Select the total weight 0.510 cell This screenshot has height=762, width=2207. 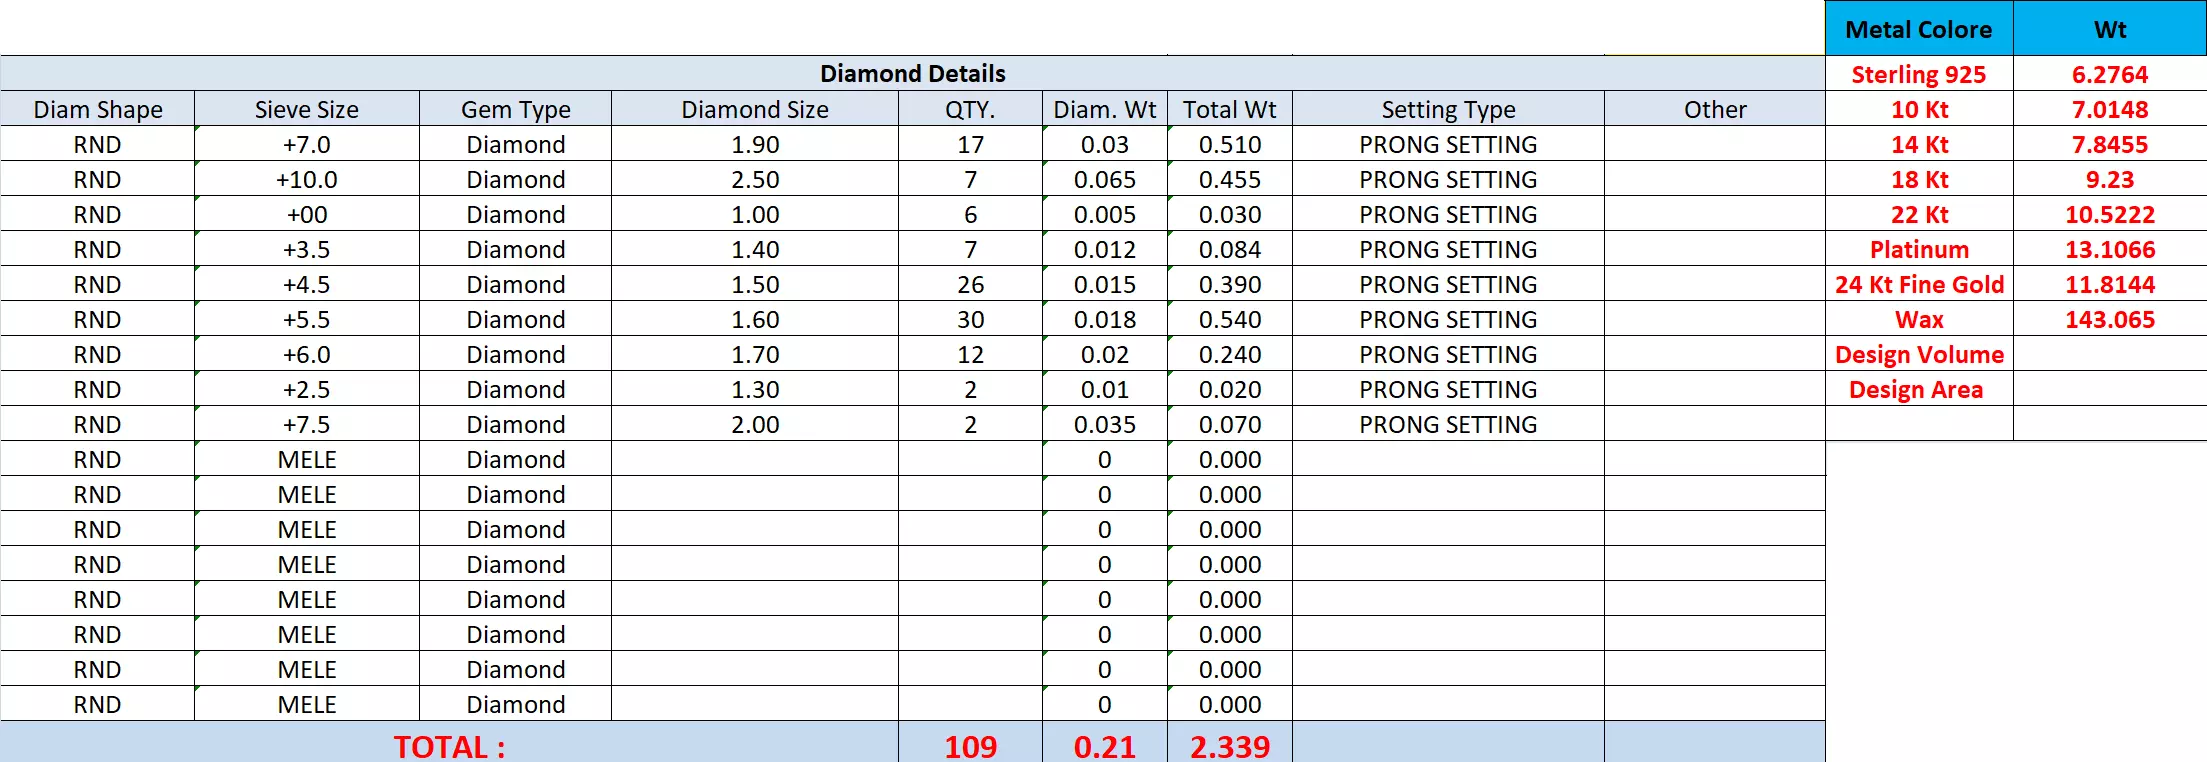tap(1229, 144)
